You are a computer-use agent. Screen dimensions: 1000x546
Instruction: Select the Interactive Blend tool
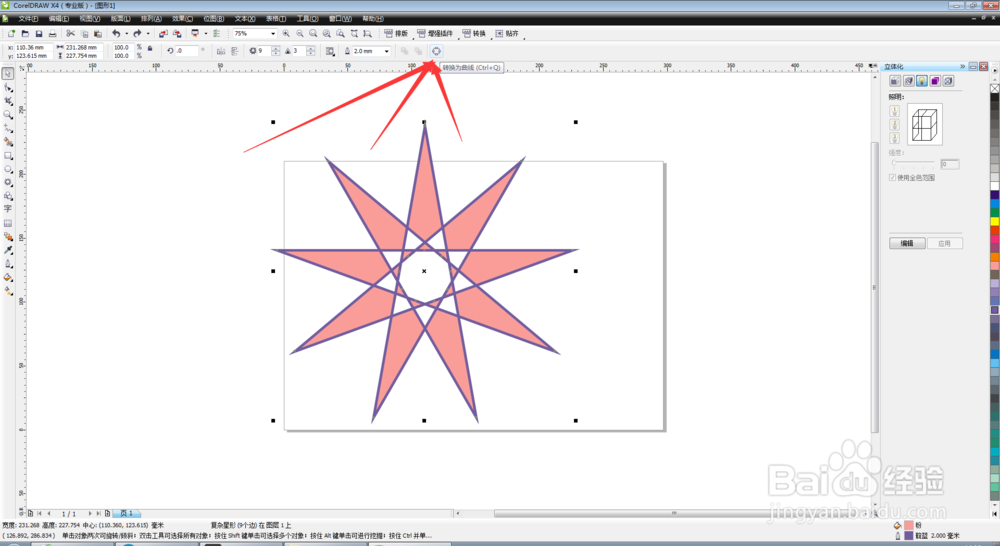[x=8, y=237]
